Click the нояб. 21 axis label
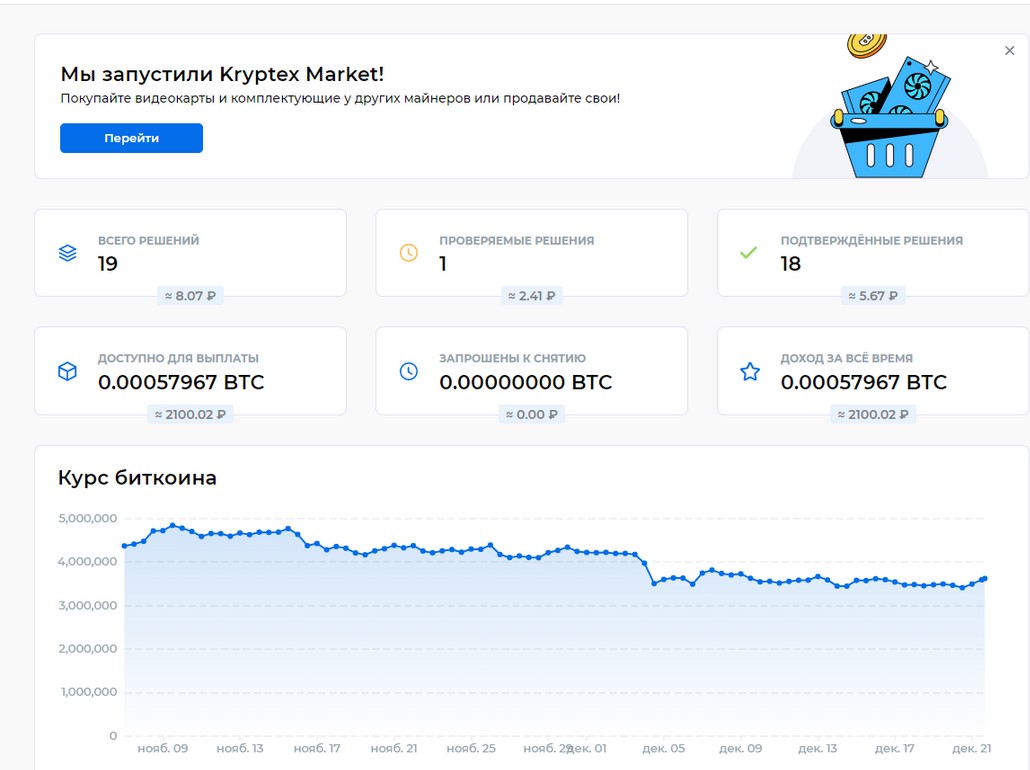1030x770 pixels. pos(393,748)
